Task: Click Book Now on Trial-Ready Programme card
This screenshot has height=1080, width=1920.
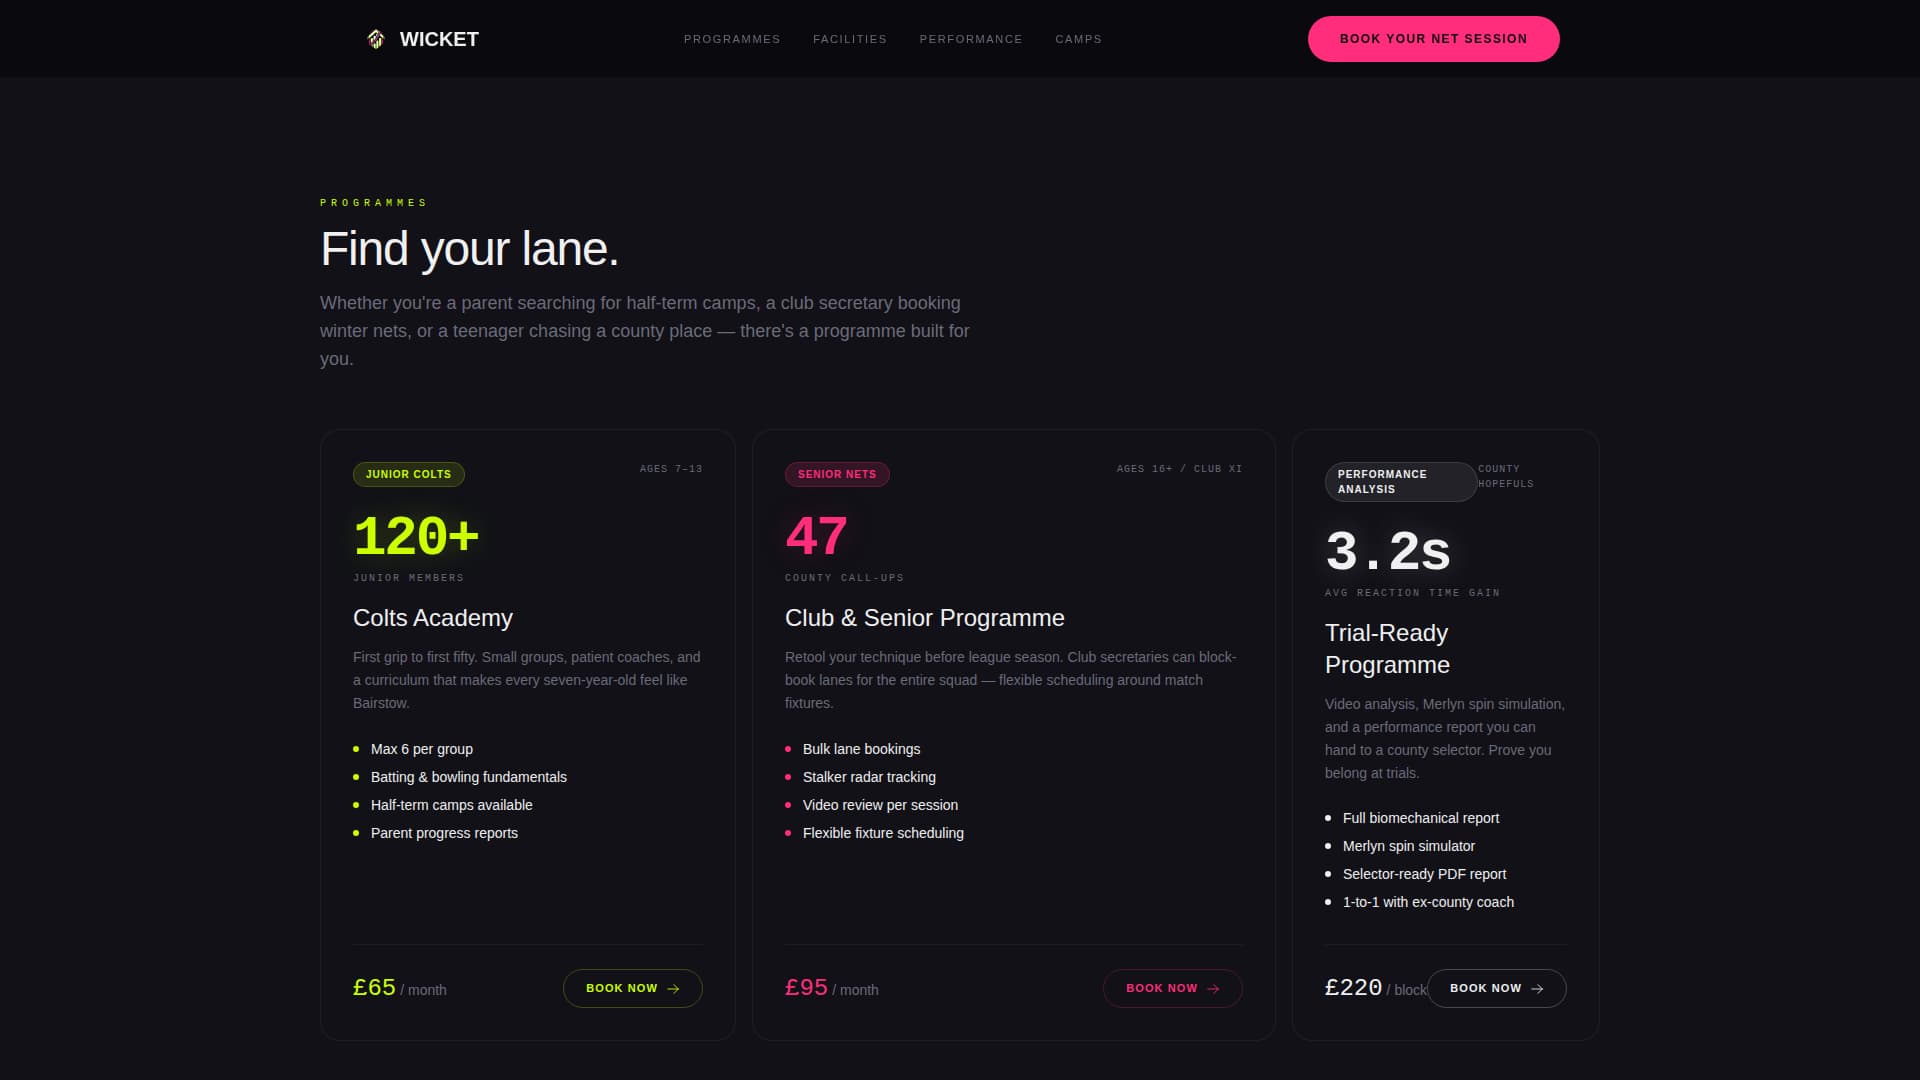Action: [1496, 988]
